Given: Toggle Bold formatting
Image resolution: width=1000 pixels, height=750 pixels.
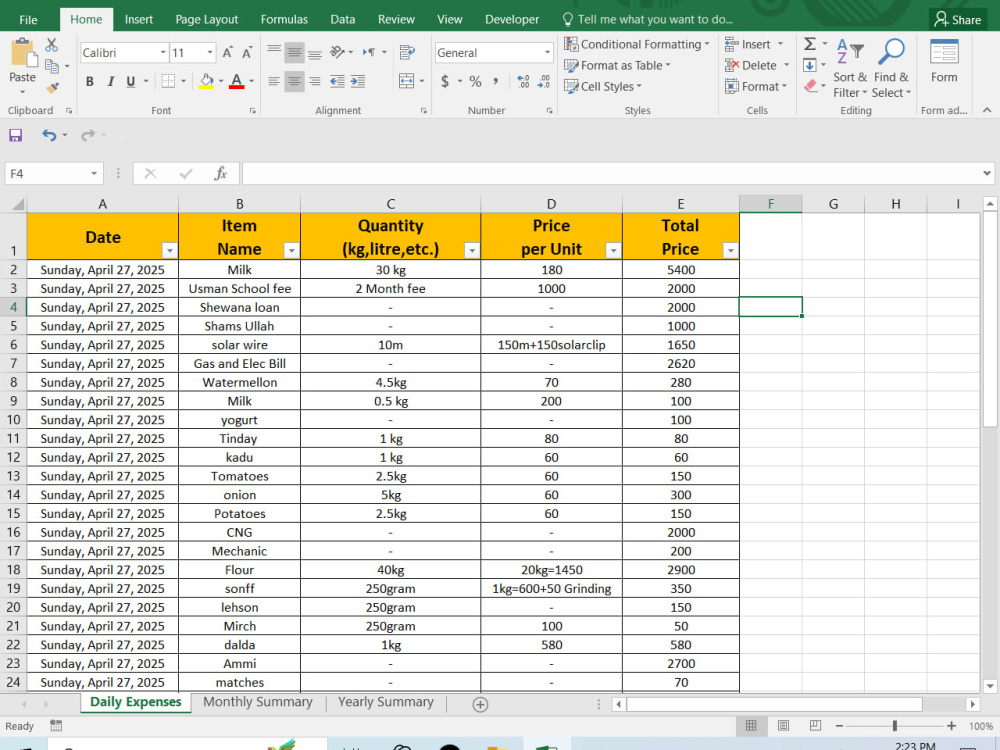Looking at the screenshot, I should coord(89,81).
